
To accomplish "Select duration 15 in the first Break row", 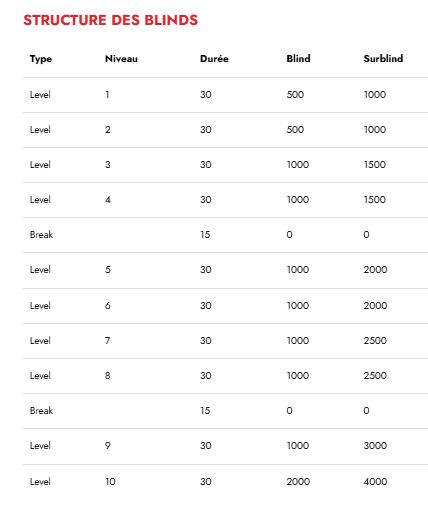I will tap(205, 235).
